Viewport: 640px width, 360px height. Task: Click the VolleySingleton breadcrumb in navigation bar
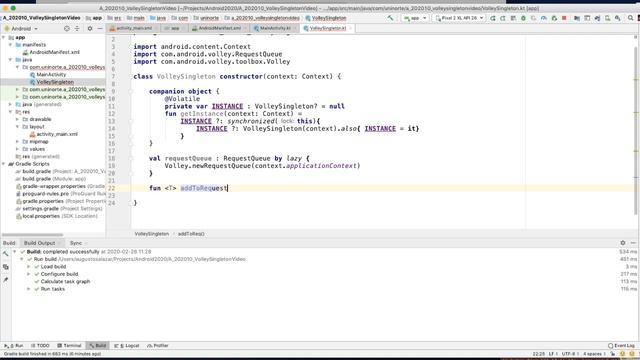pyautogui.click(x=325, y=18)
